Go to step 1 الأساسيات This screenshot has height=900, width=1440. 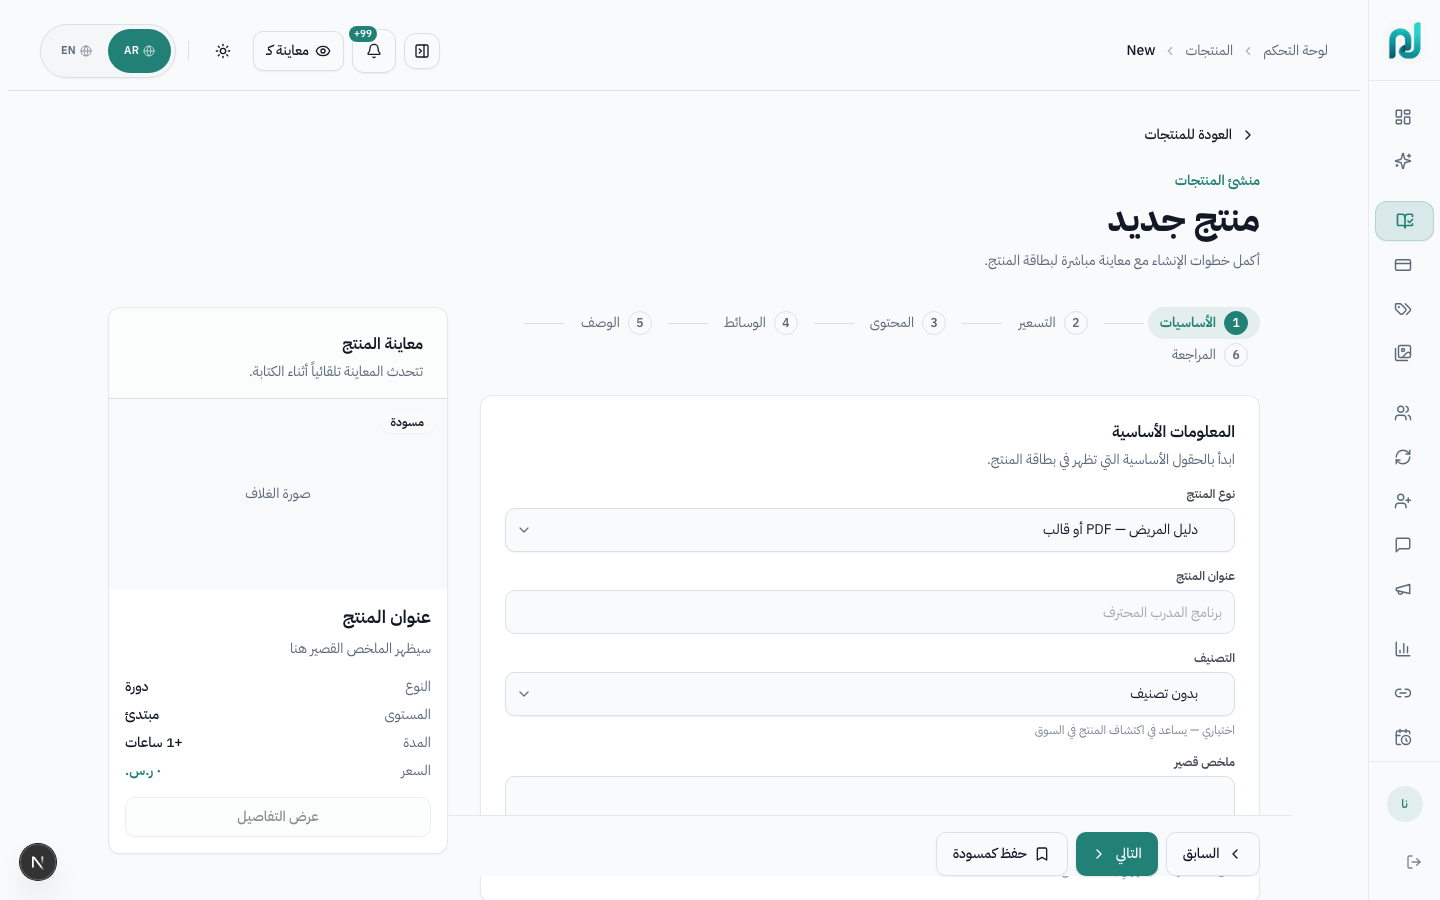(1204, 323)
